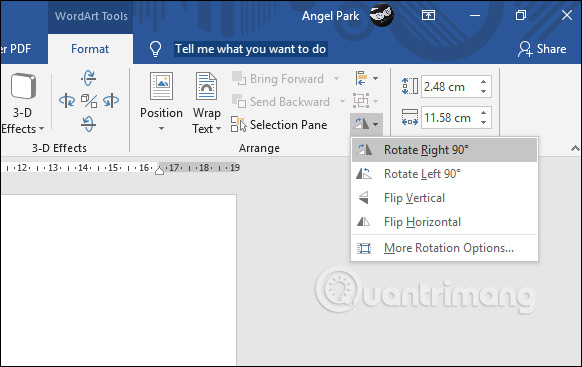Choose Rotate Left 90°
582x367 pixels.
click(x=444, y=174)
